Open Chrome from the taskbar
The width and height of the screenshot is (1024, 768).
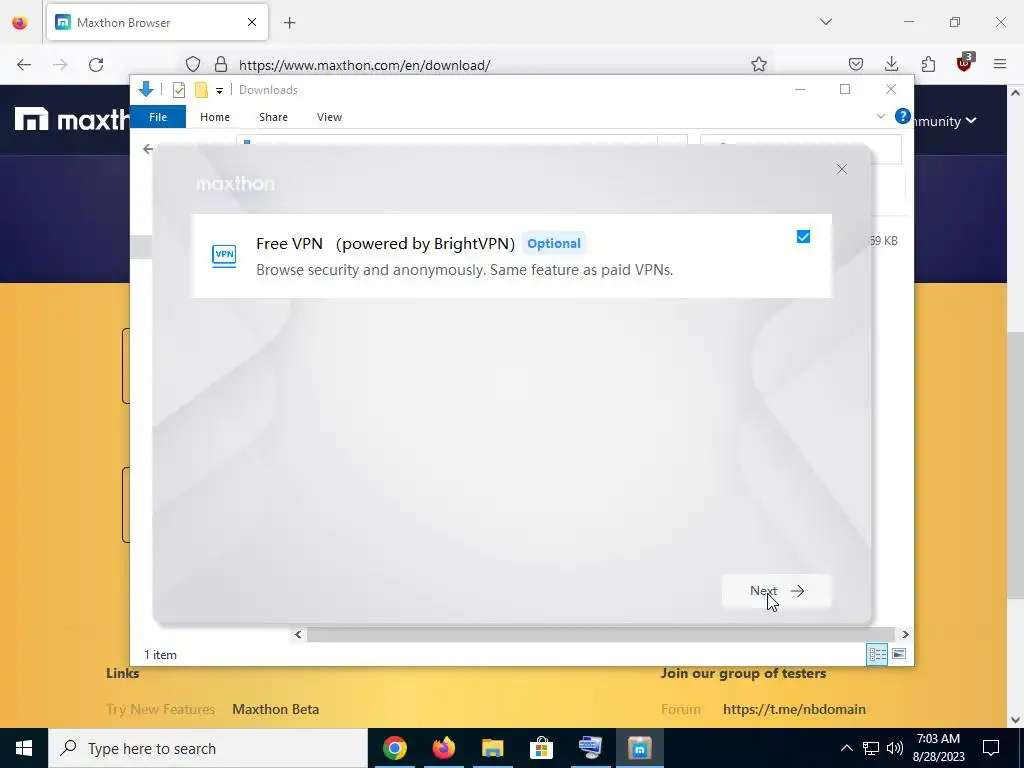[x=395, y=748]
